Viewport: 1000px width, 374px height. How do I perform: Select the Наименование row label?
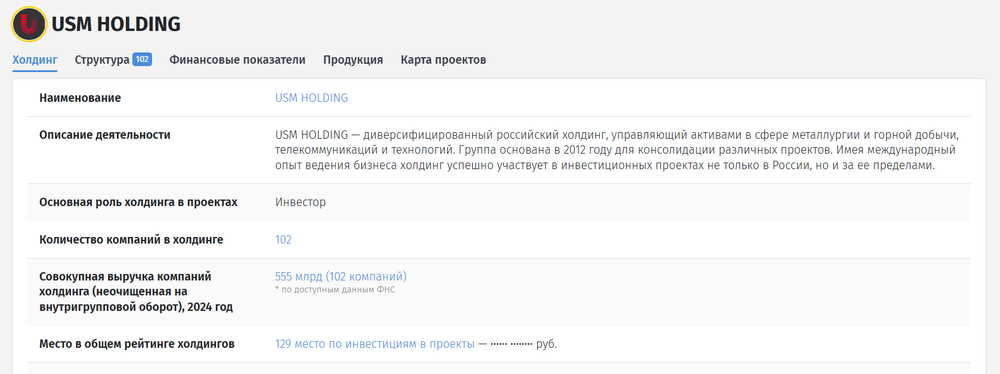point(80,98)
